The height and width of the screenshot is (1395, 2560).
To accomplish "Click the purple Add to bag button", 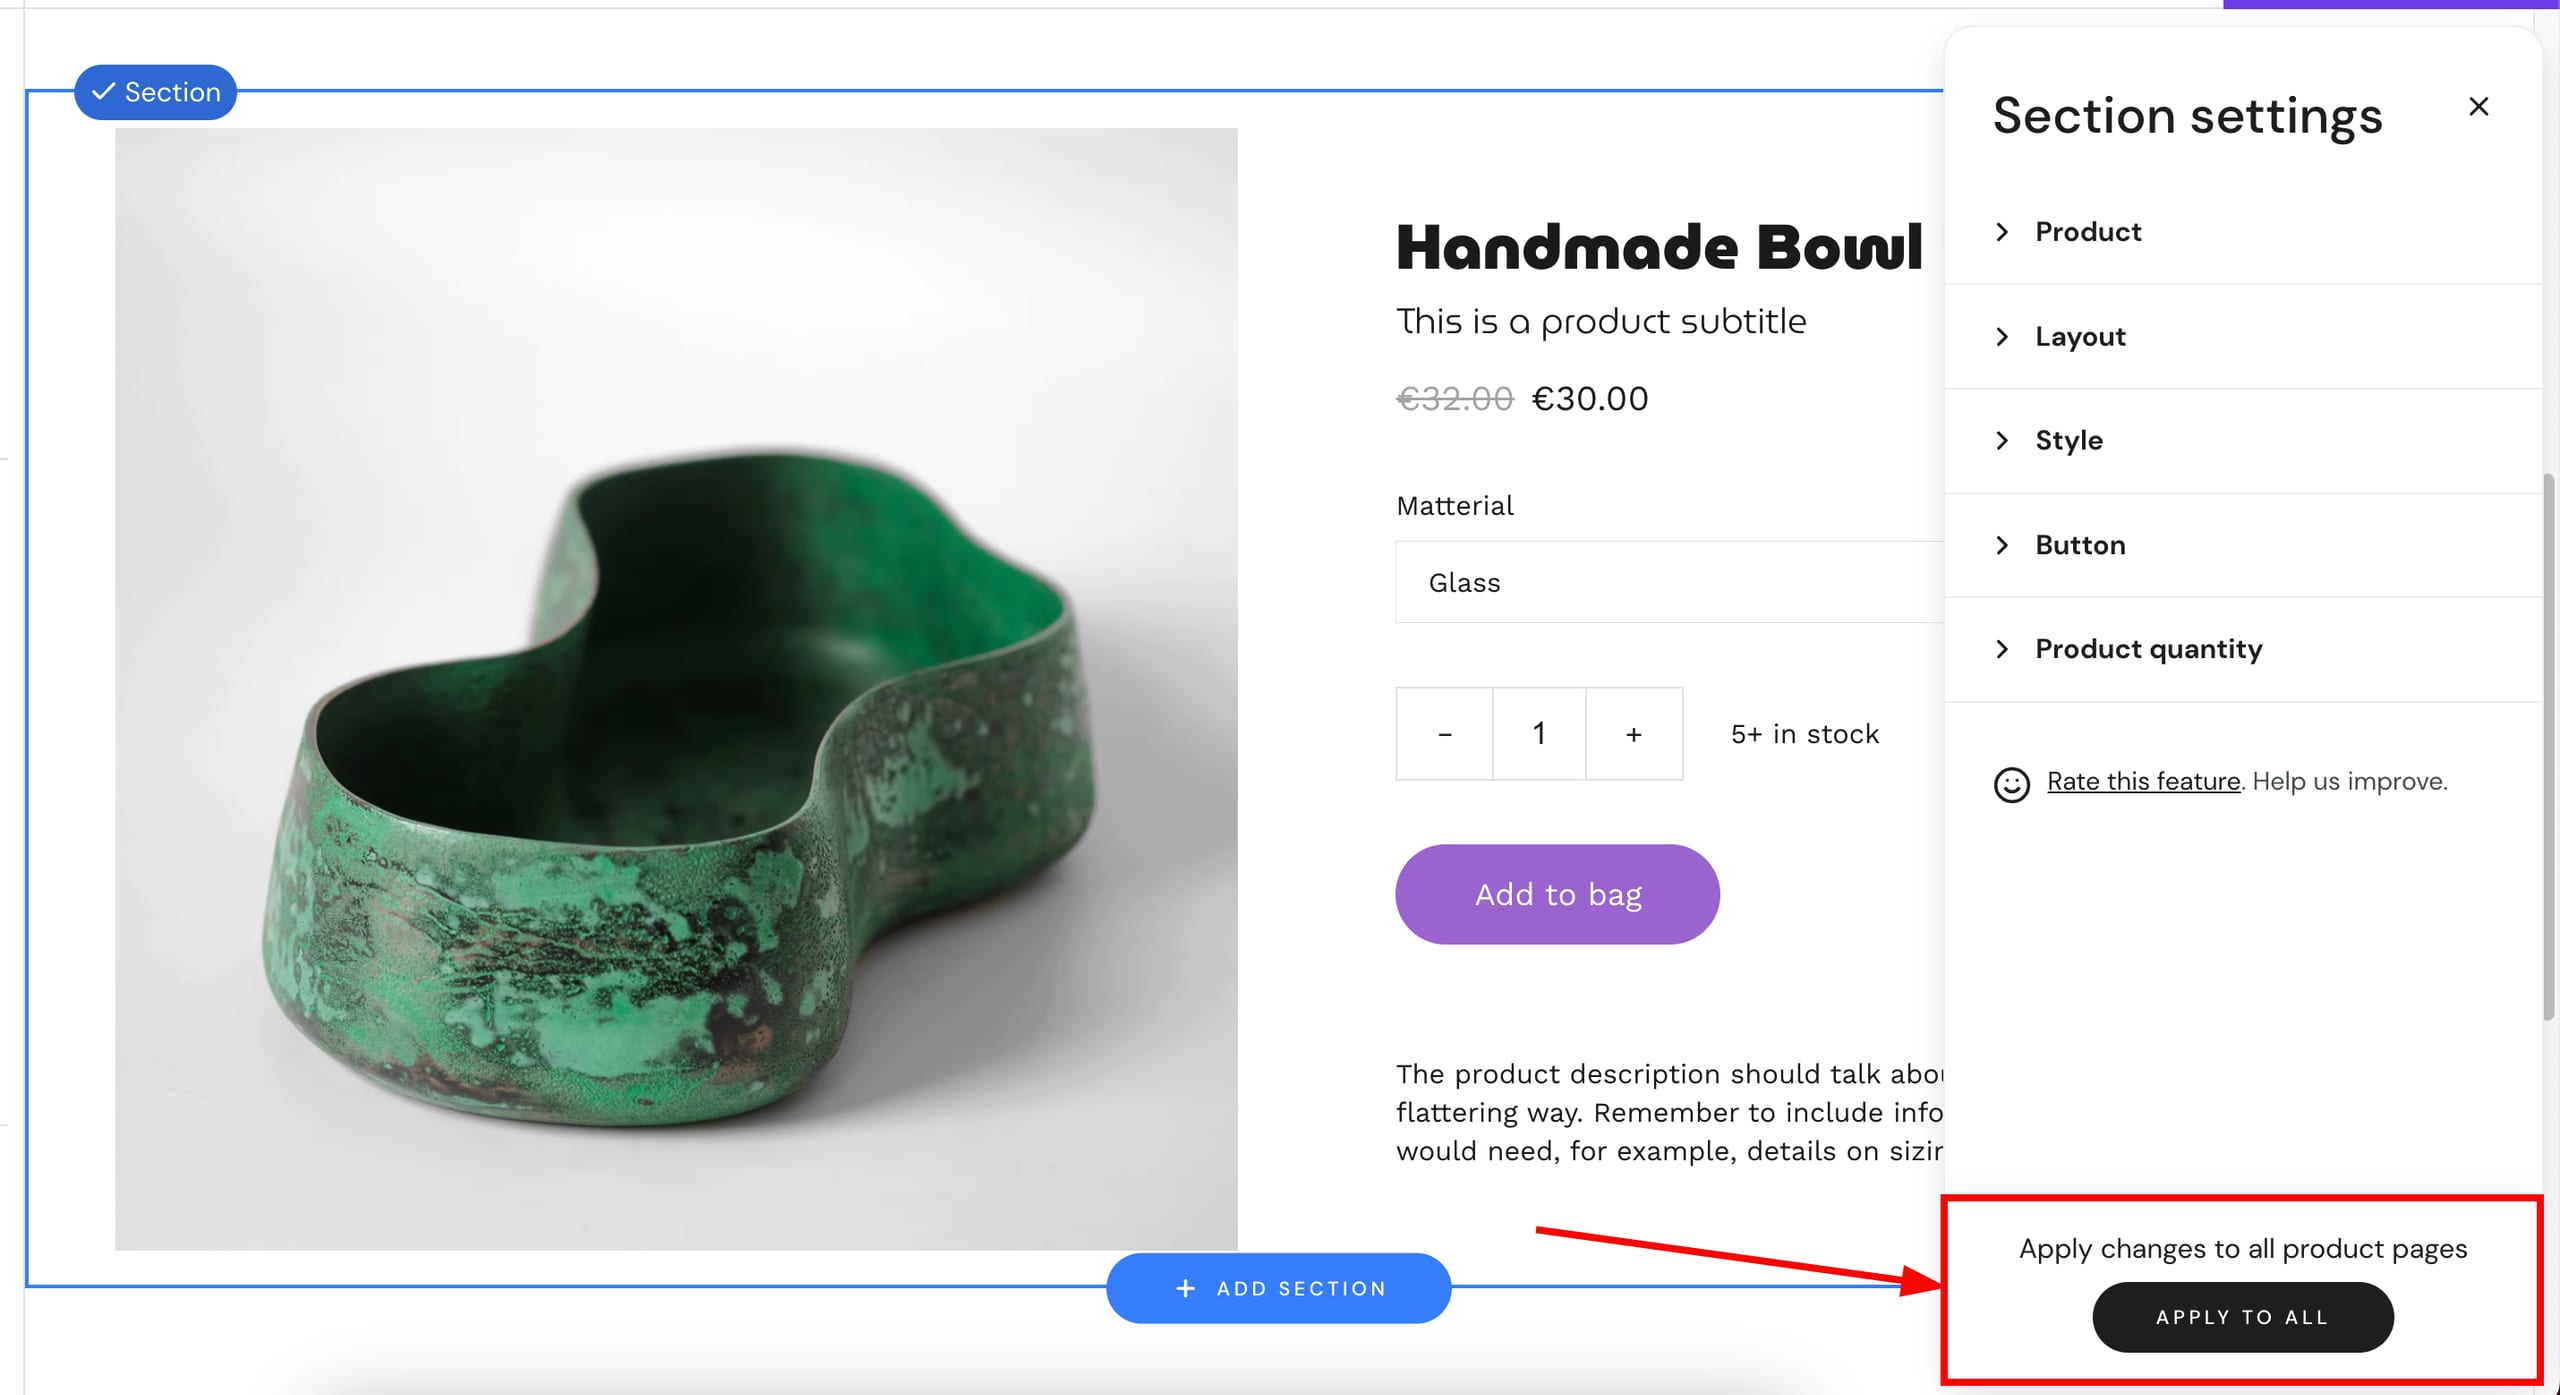I will [x=1557, y=894].
